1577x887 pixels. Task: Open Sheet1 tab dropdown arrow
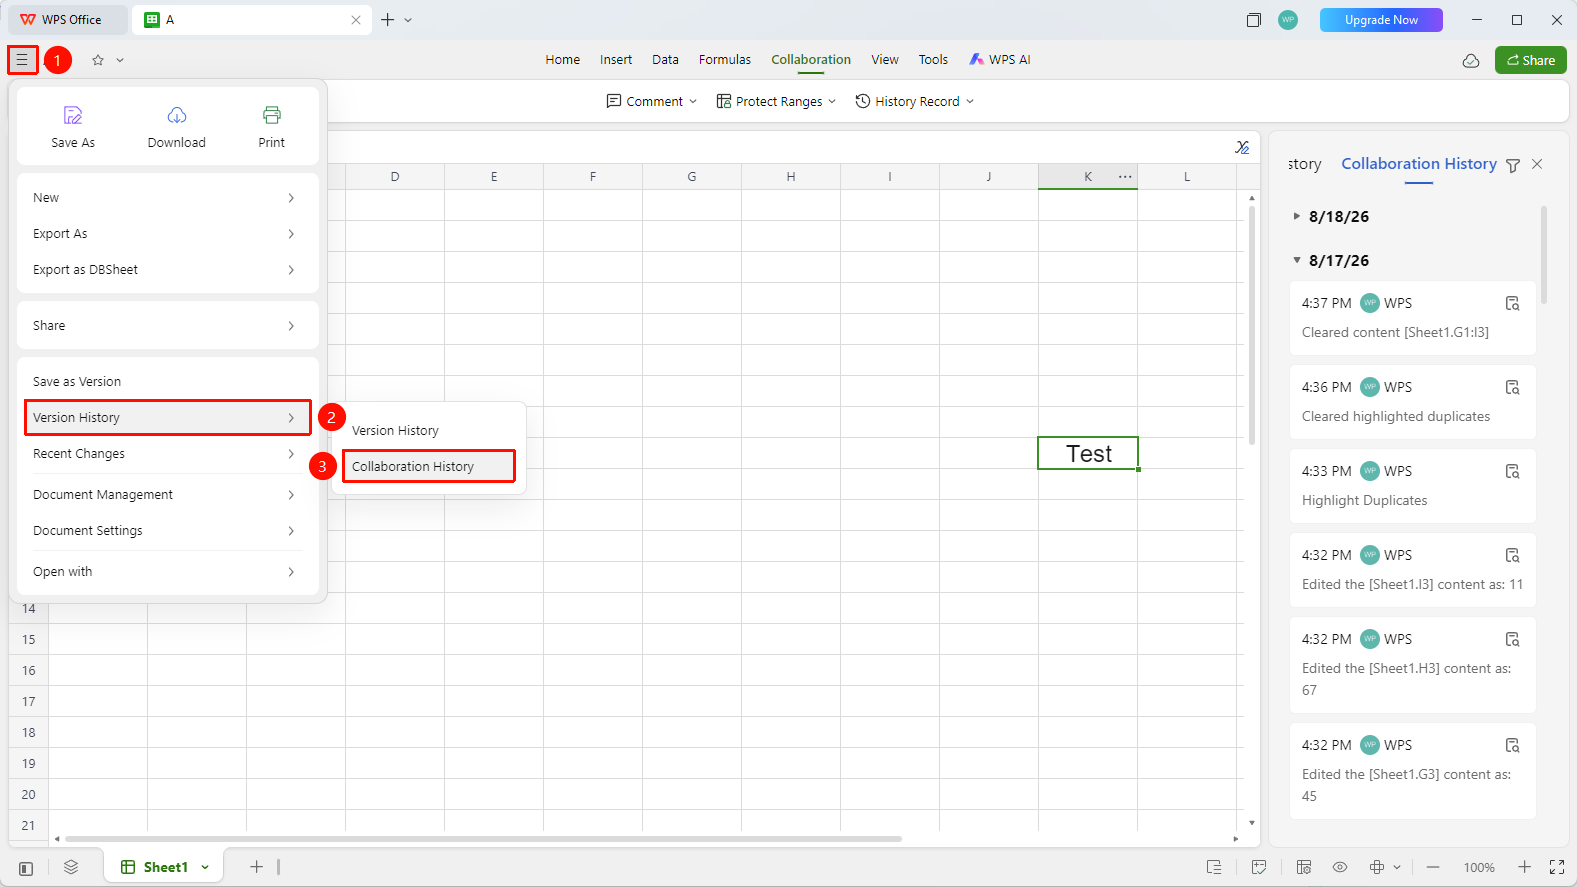tap(205, 867)
